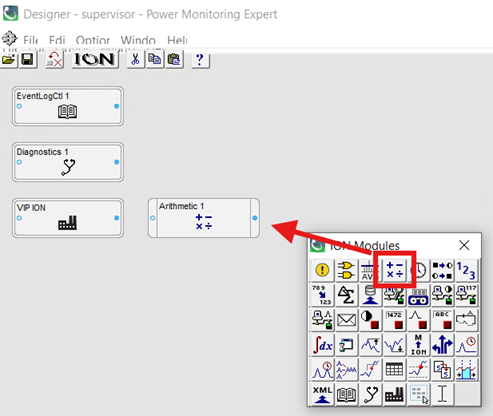
Task: Pick the sigma with triangle module icon
Action: point(346,295)
